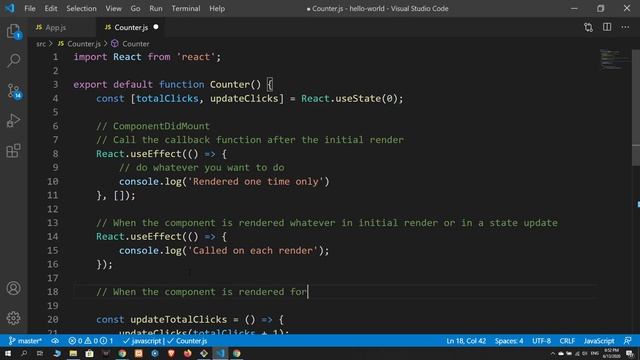Click the src breadcrumb segment
Image resolution: width=640 pixels, height=360 pixels.
41,44
